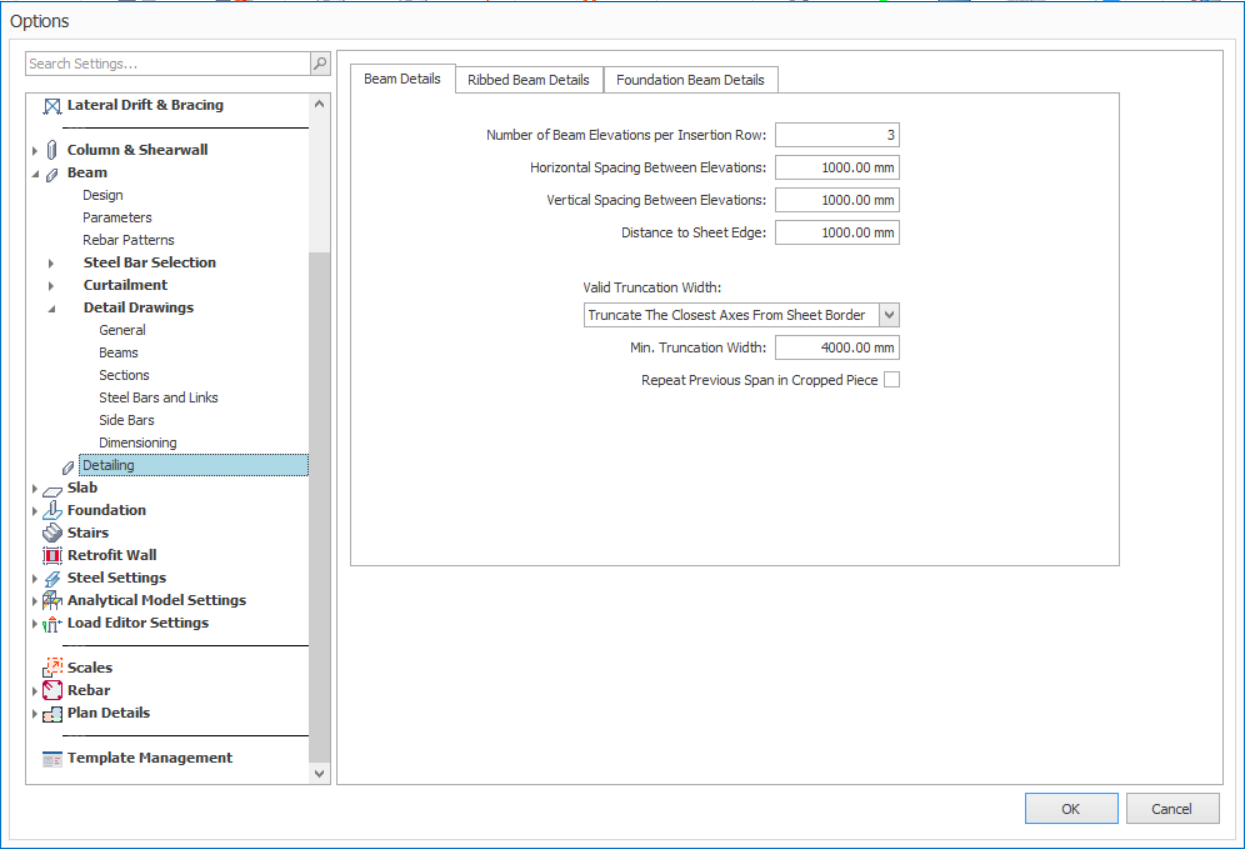Click the Stairs icon in the tree
The width and height of the screenshot is (1245, 849).
click(x=53, y=533)
